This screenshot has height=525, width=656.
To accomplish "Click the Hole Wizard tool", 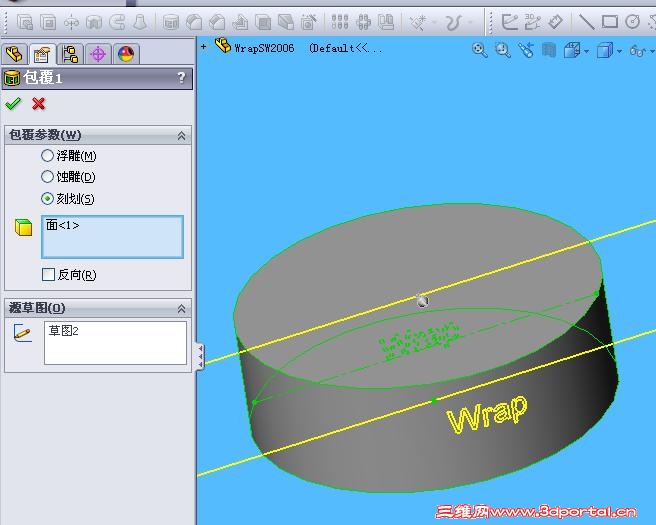I will [x=308, y=22].
